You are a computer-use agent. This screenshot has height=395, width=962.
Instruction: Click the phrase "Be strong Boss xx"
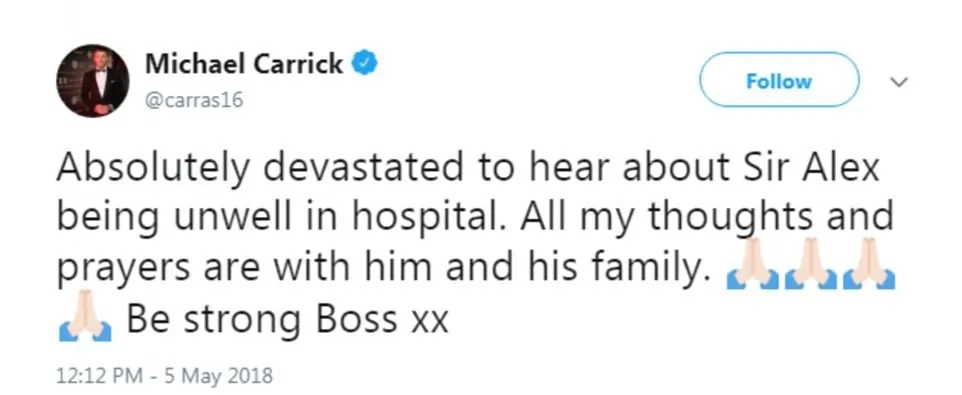288,318
